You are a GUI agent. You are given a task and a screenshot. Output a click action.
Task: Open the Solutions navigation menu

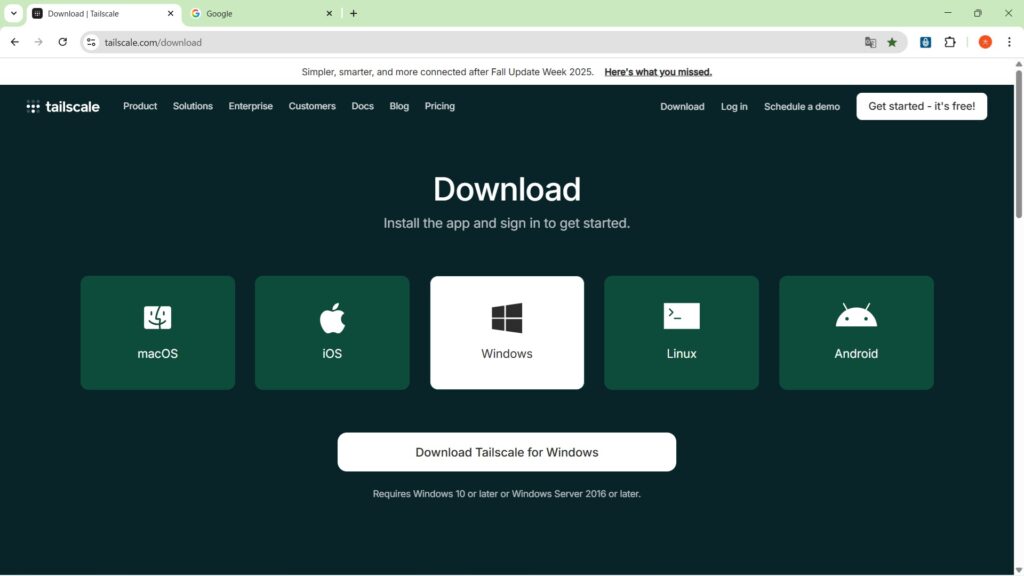(192, 106)
